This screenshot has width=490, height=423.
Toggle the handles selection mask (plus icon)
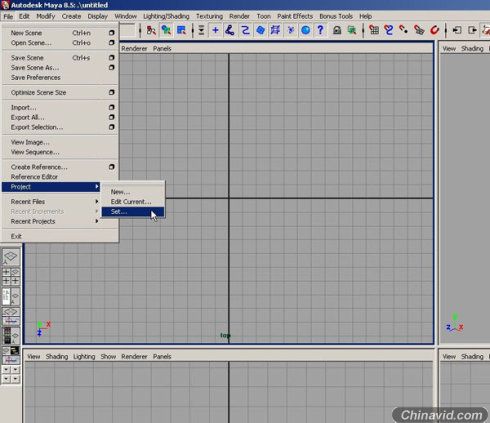click(x=215, y=30)
